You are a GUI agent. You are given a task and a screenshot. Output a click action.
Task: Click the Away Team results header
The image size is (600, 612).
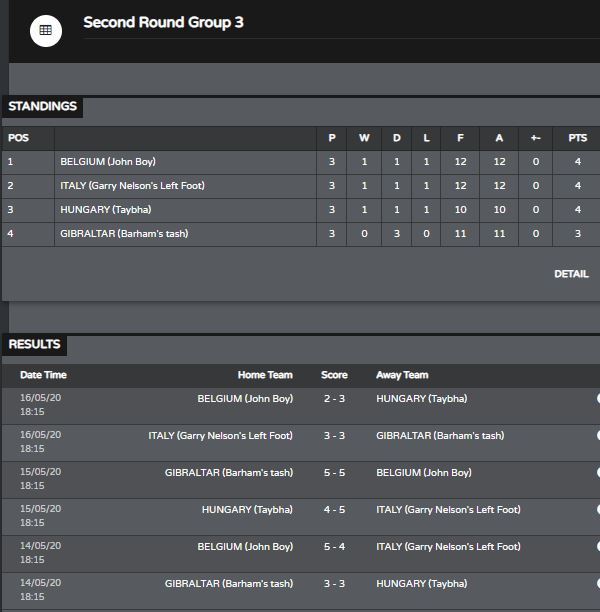(402, 375)
